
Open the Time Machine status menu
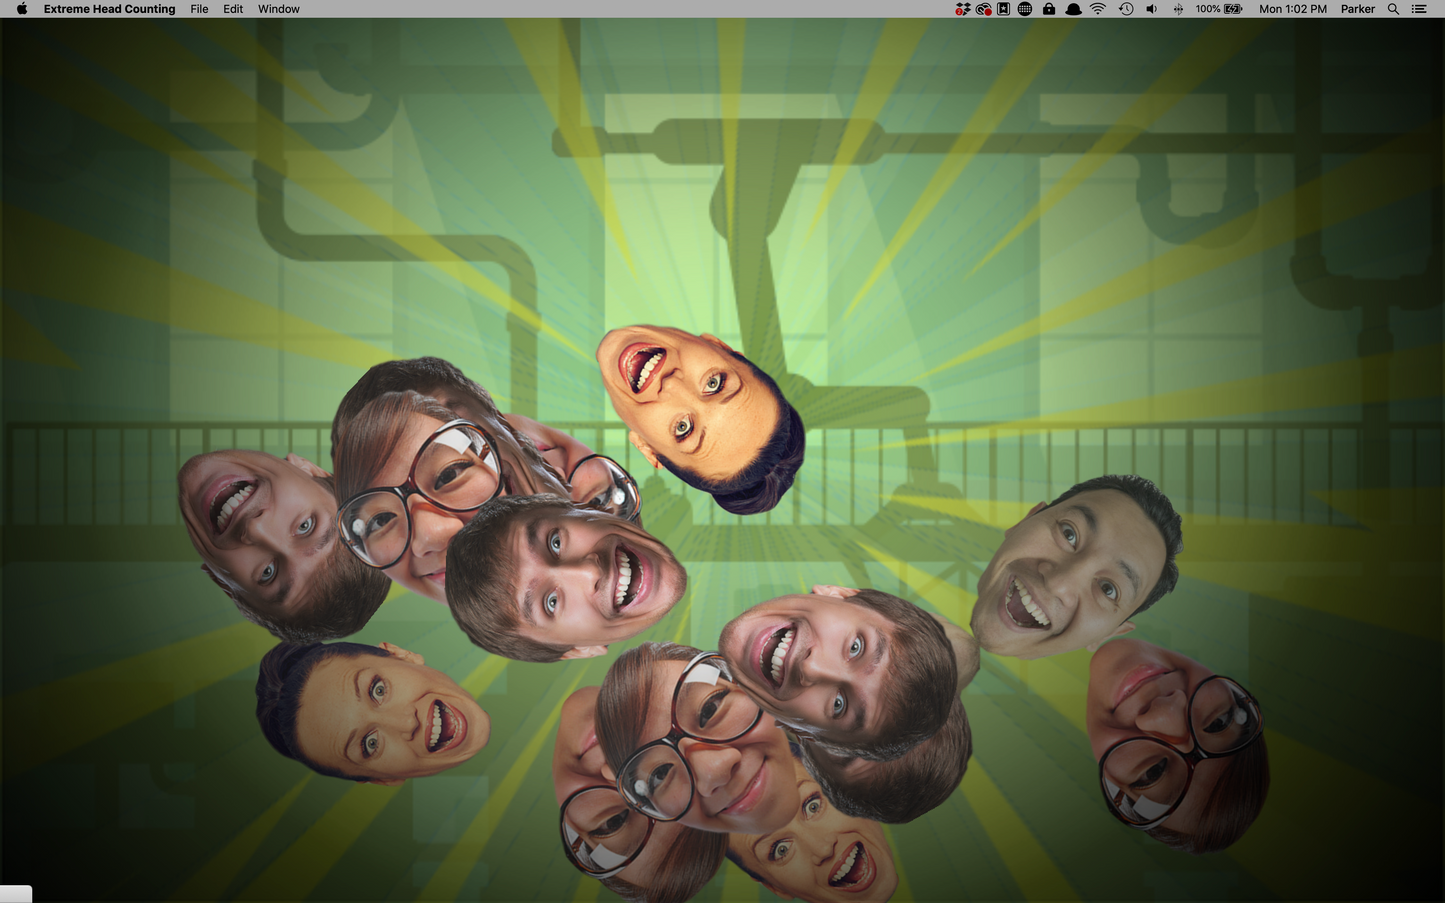coord(1126,9)
